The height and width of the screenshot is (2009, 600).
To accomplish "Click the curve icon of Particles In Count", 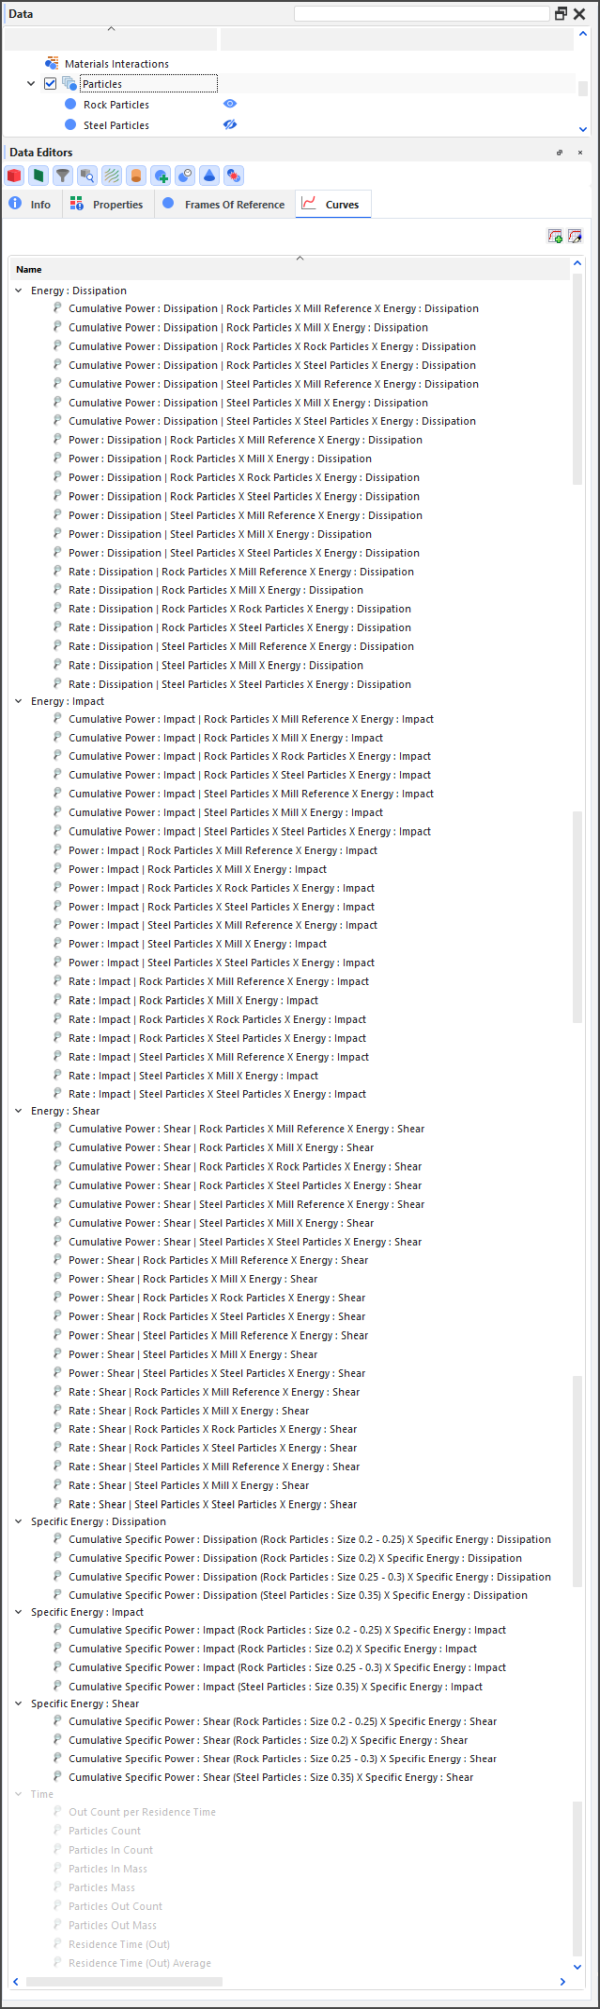I will [58, 1849].
